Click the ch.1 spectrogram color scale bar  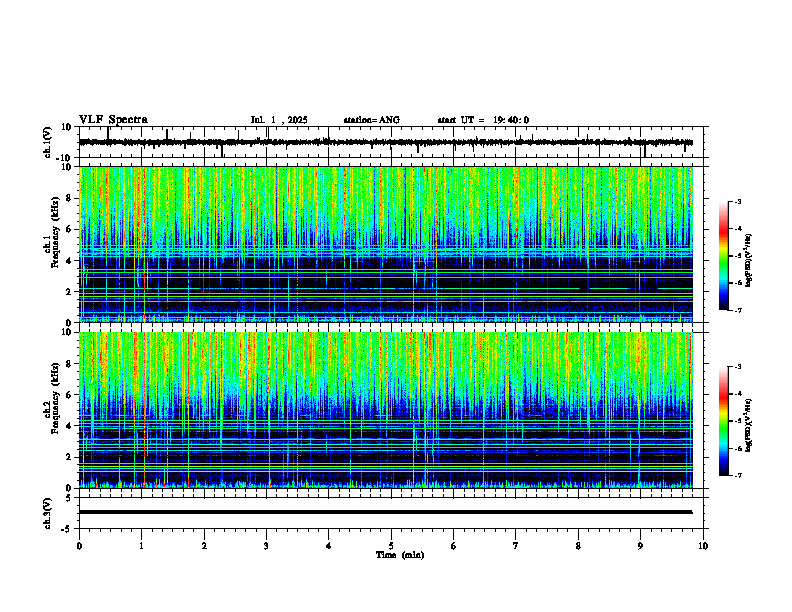pos(723,256)
